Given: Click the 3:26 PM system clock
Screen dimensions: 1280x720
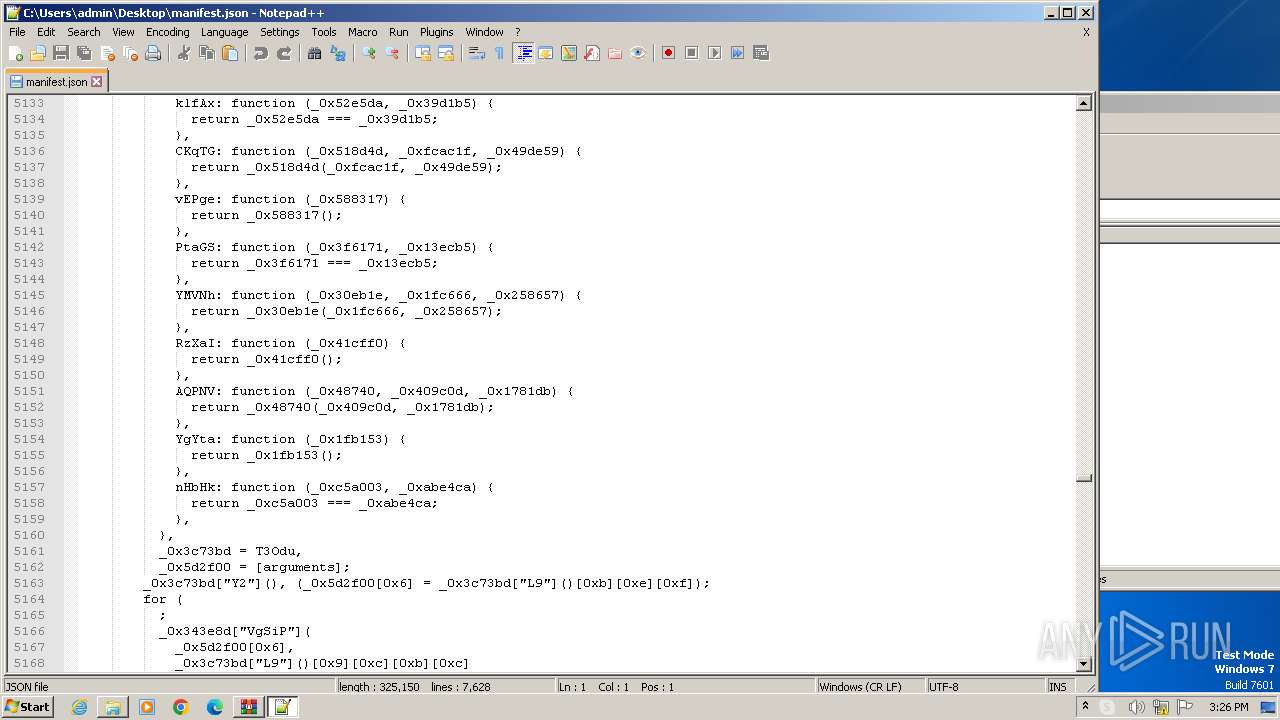Looking at the screenshot, I should (x=1228, y=707).
